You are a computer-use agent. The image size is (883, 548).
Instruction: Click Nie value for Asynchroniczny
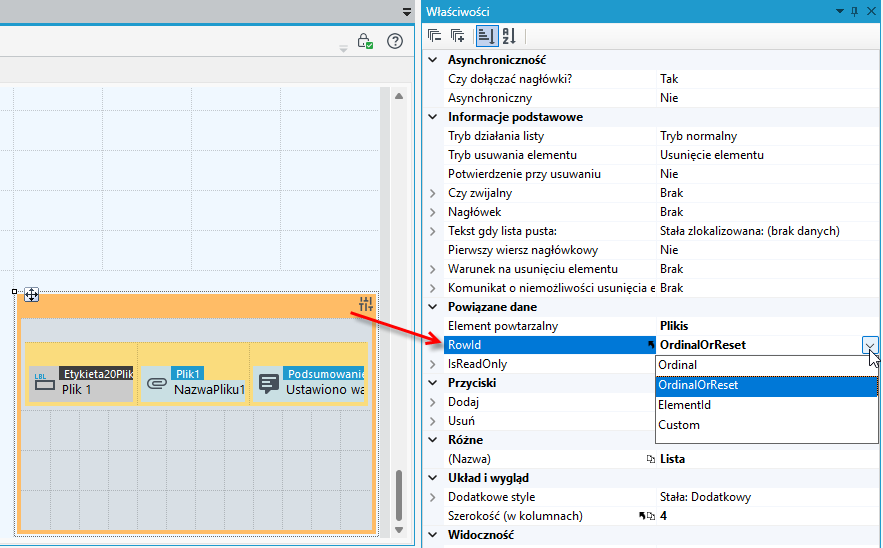[669, 98]
